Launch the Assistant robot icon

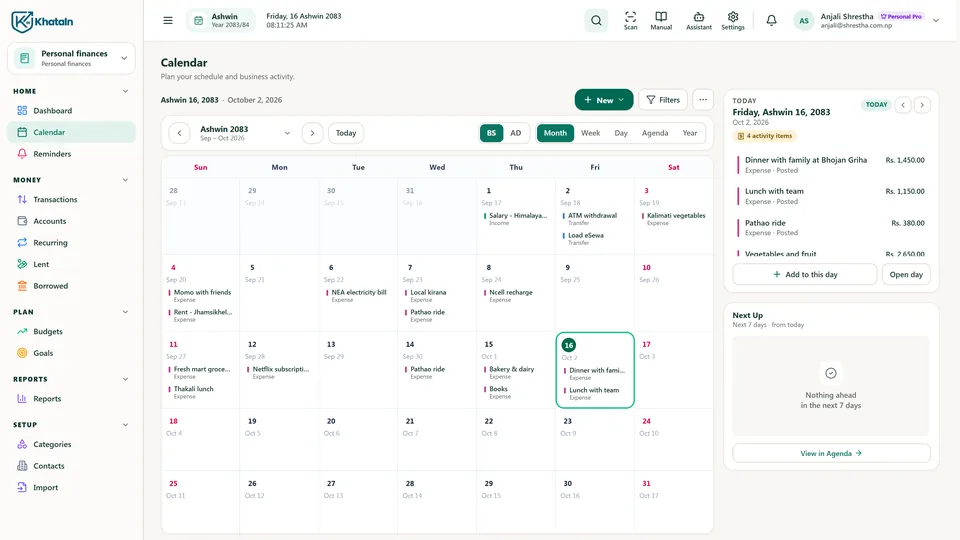tap(699, 21)
